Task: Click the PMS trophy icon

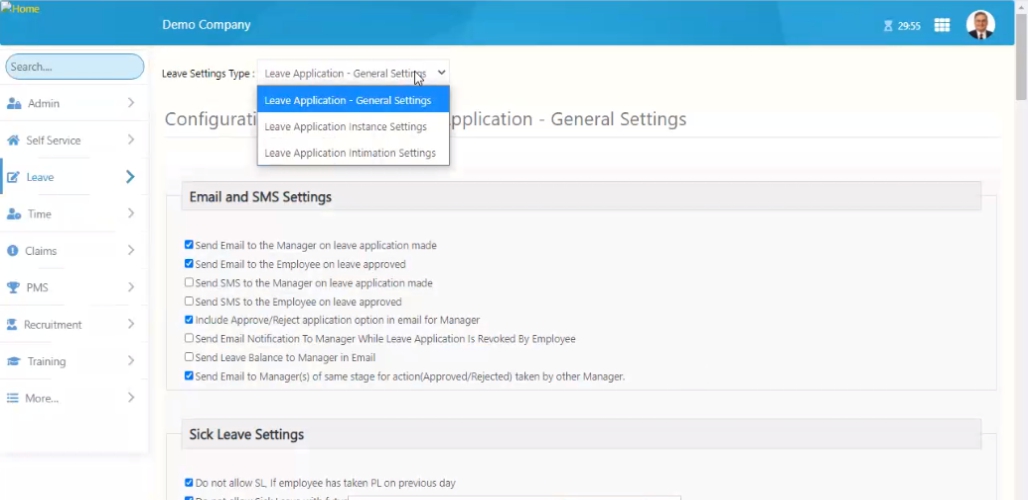Action: tap(14, 288)
